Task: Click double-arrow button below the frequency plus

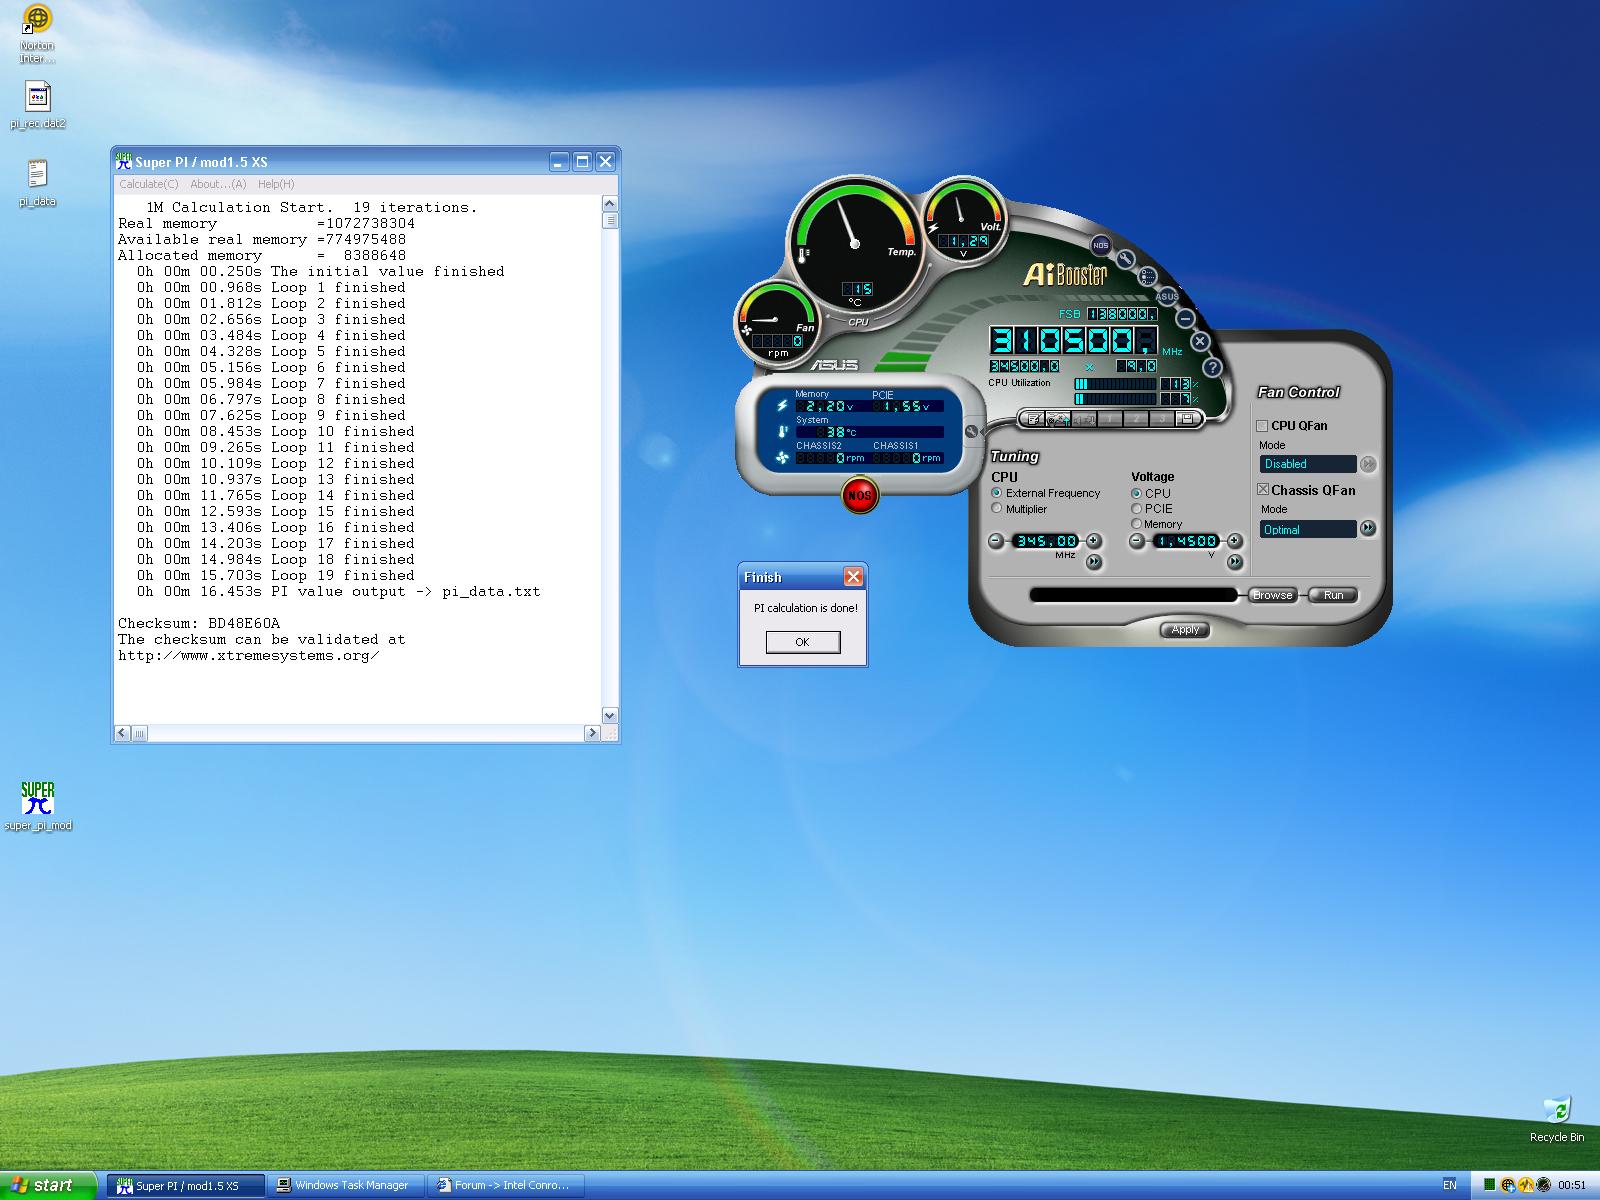Action: tap(1094, 562)
